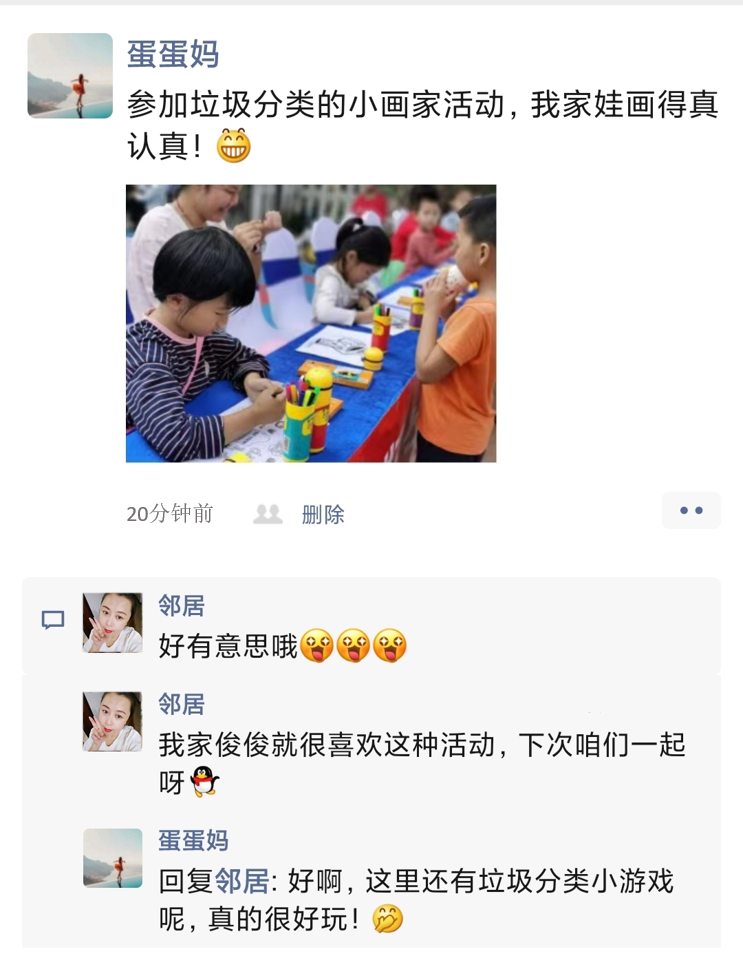
Task: View the kids drawing activity photo
Action: (311, 323)
